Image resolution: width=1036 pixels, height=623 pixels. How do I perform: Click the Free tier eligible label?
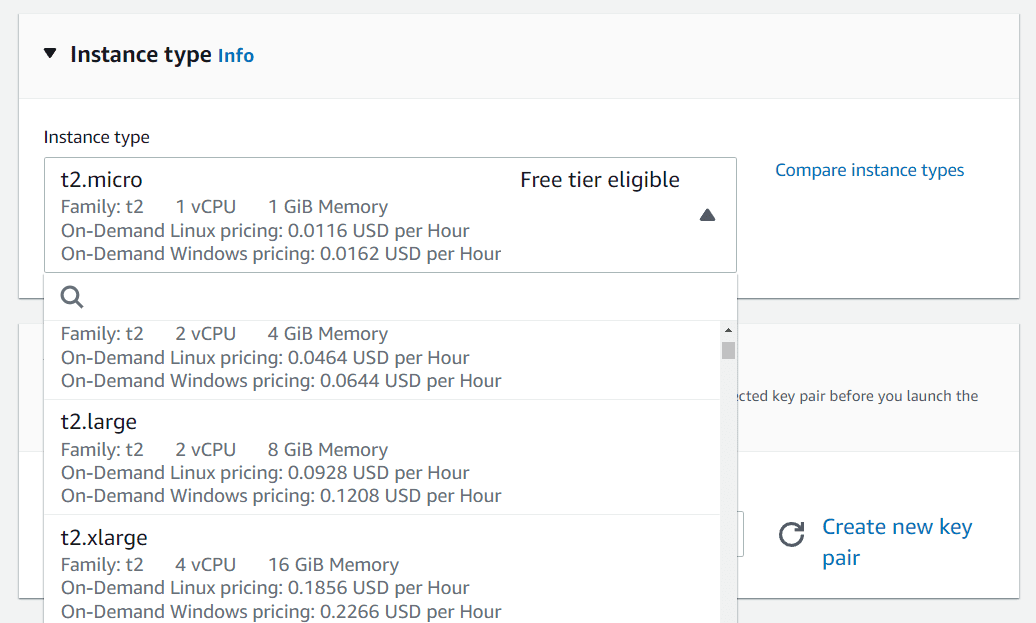[599, 180]
